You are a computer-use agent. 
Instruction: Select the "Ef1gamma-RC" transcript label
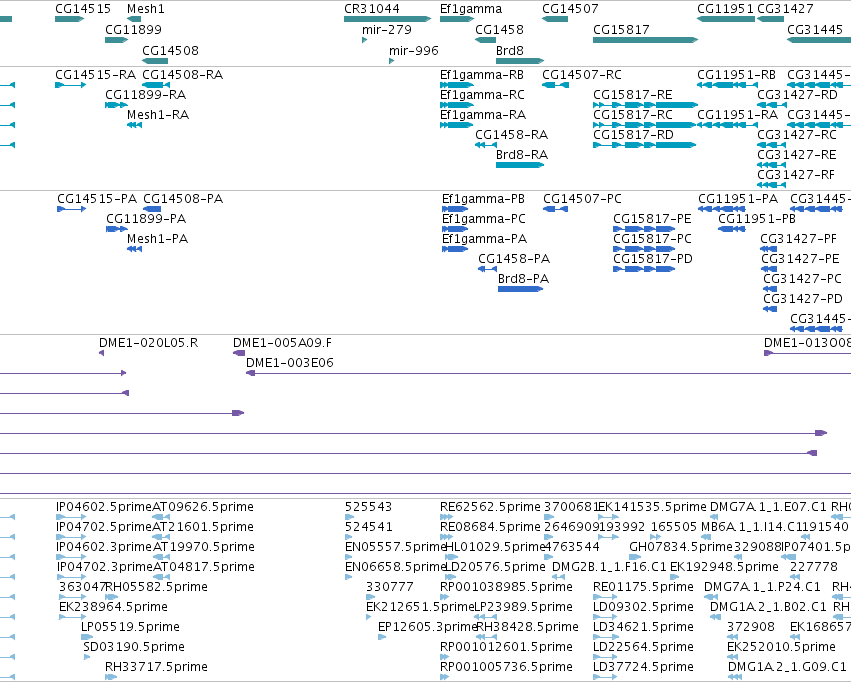click(x=482, y=94)
